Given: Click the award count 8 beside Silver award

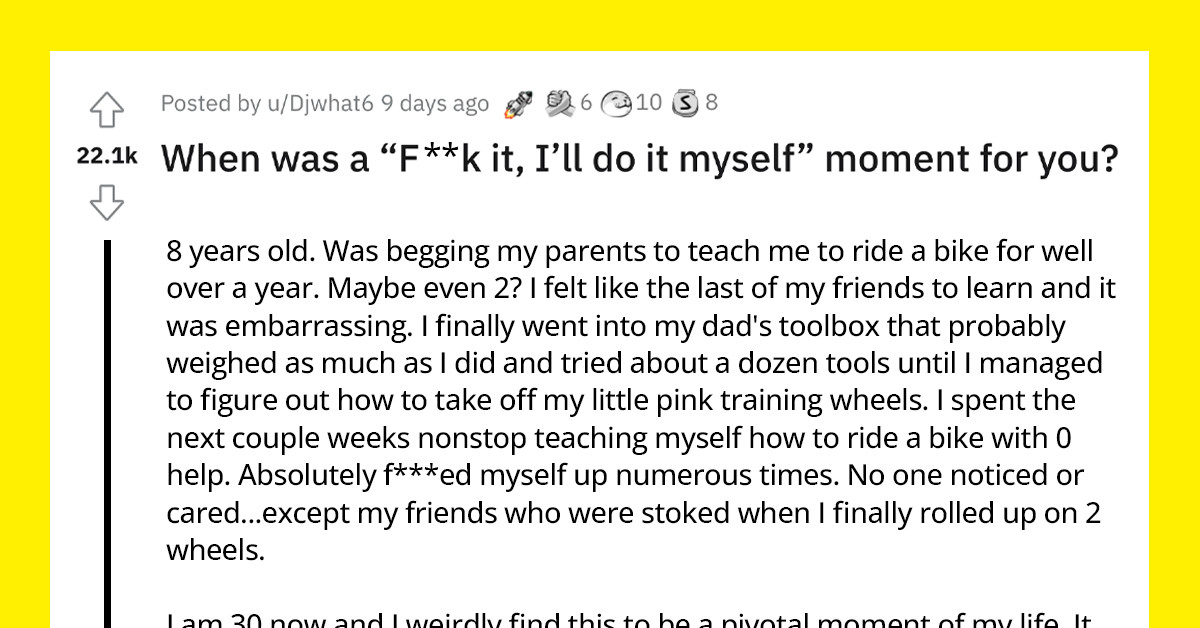Looking at the screenshot, I should pyautogui.click(x=712, y=102).
